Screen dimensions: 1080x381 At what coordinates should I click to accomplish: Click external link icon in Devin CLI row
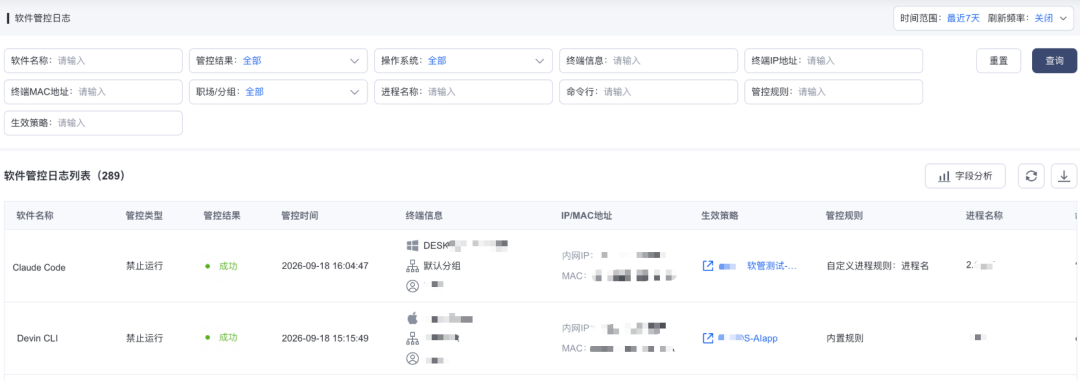click(x=707, y=338)
